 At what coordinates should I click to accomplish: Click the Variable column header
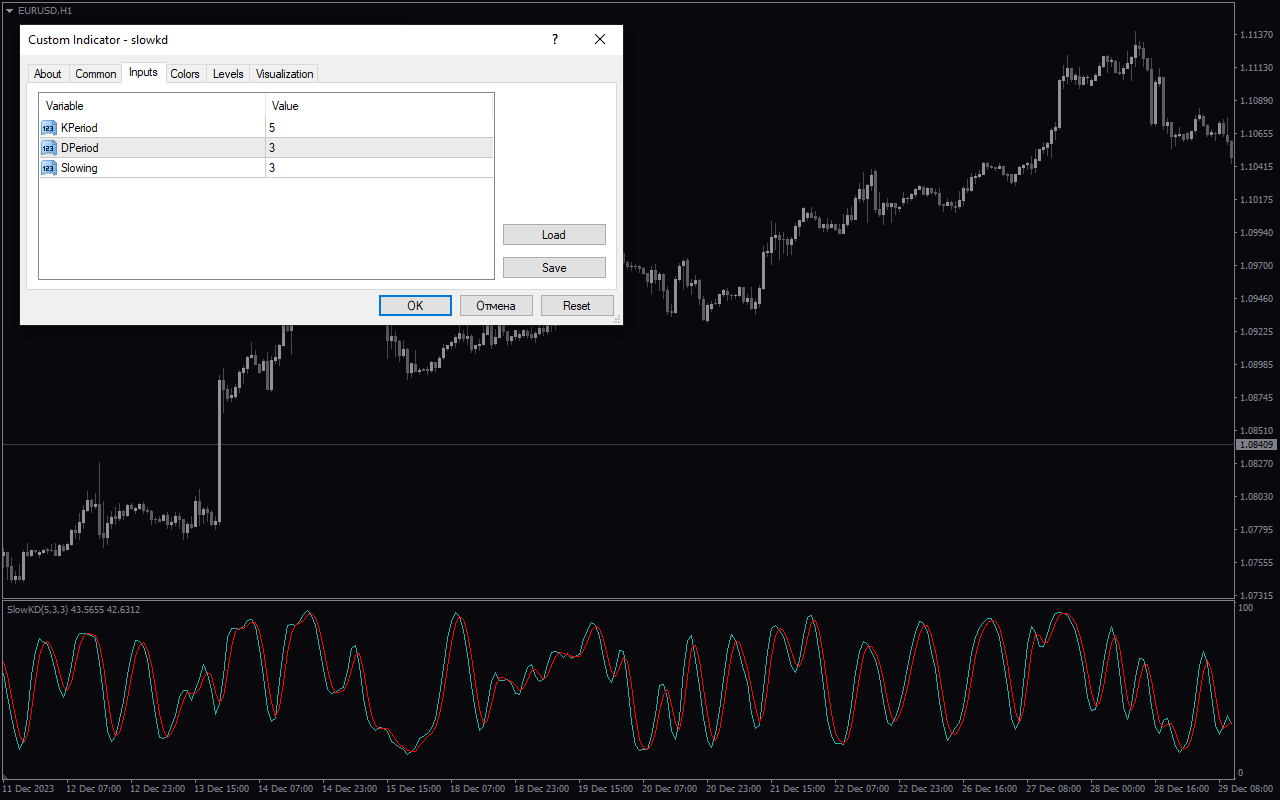(152, 106)
